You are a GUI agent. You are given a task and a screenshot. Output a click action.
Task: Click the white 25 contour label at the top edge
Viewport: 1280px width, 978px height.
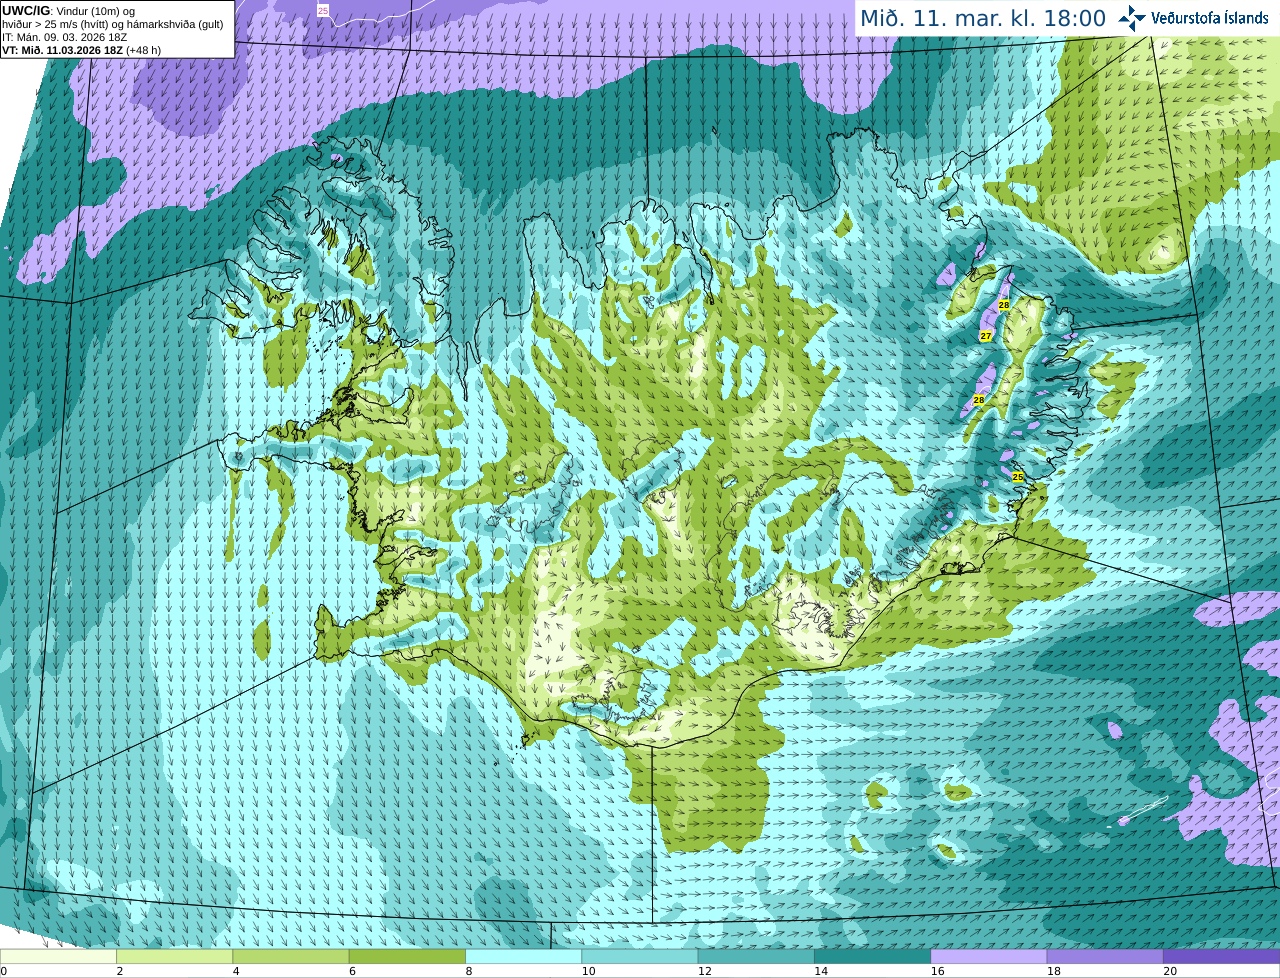tap(322, 10)
